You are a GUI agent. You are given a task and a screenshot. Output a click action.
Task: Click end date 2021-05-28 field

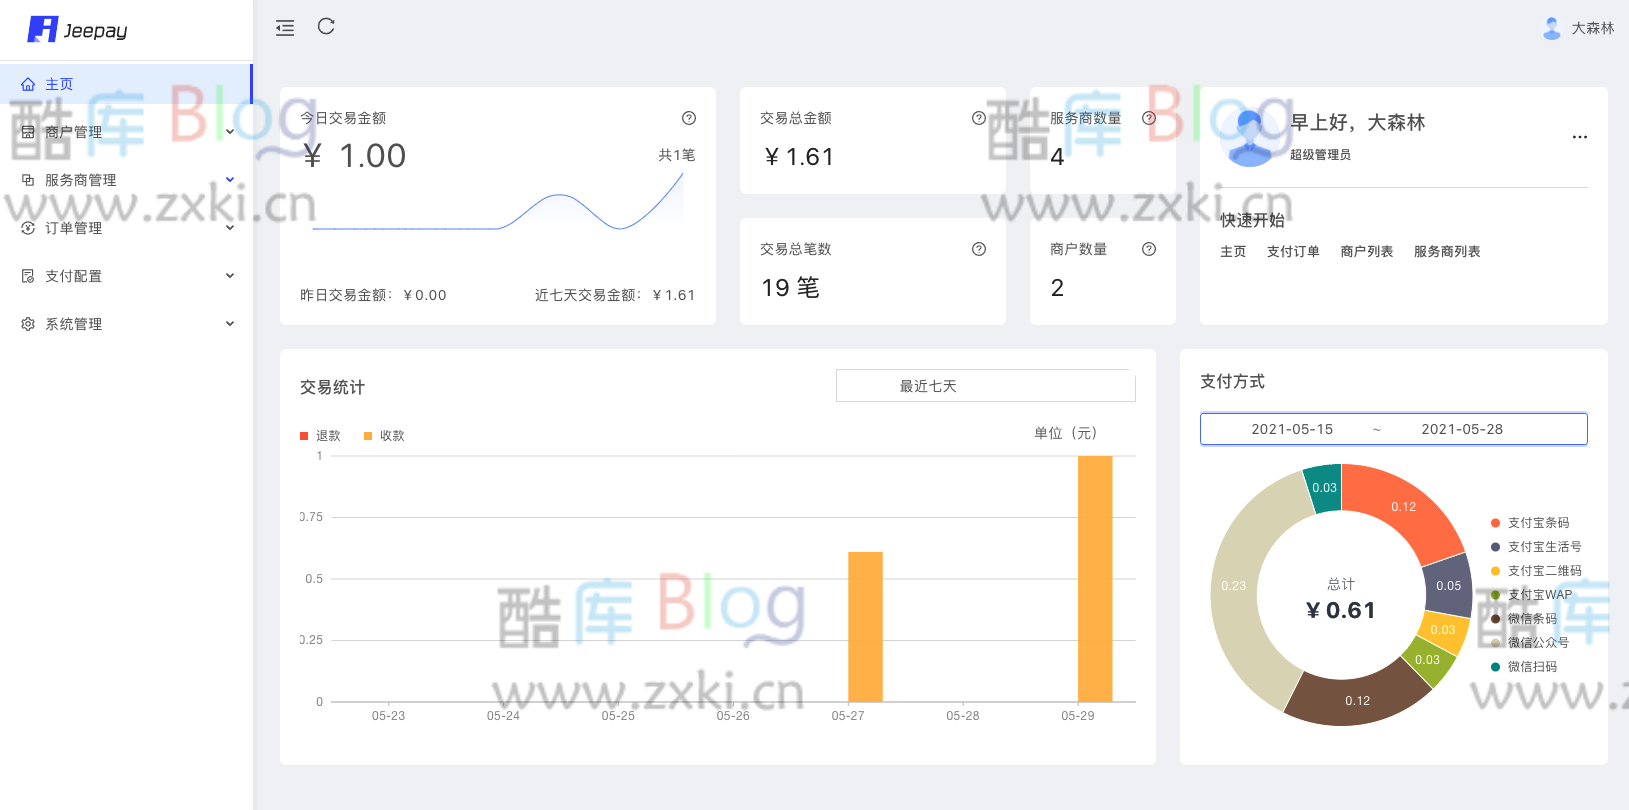pyautogui.click(x=1462, y=429)
